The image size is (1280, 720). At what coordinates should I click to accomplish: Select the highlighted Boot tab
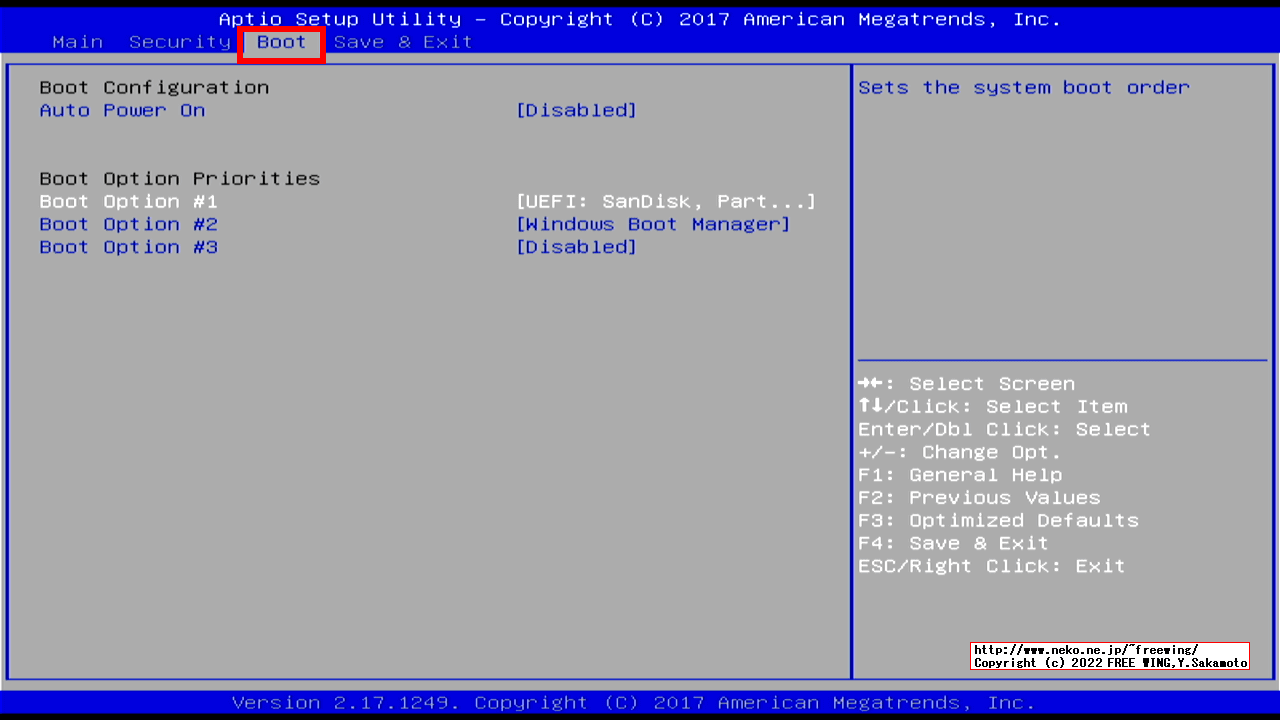(x=281, y=42)
